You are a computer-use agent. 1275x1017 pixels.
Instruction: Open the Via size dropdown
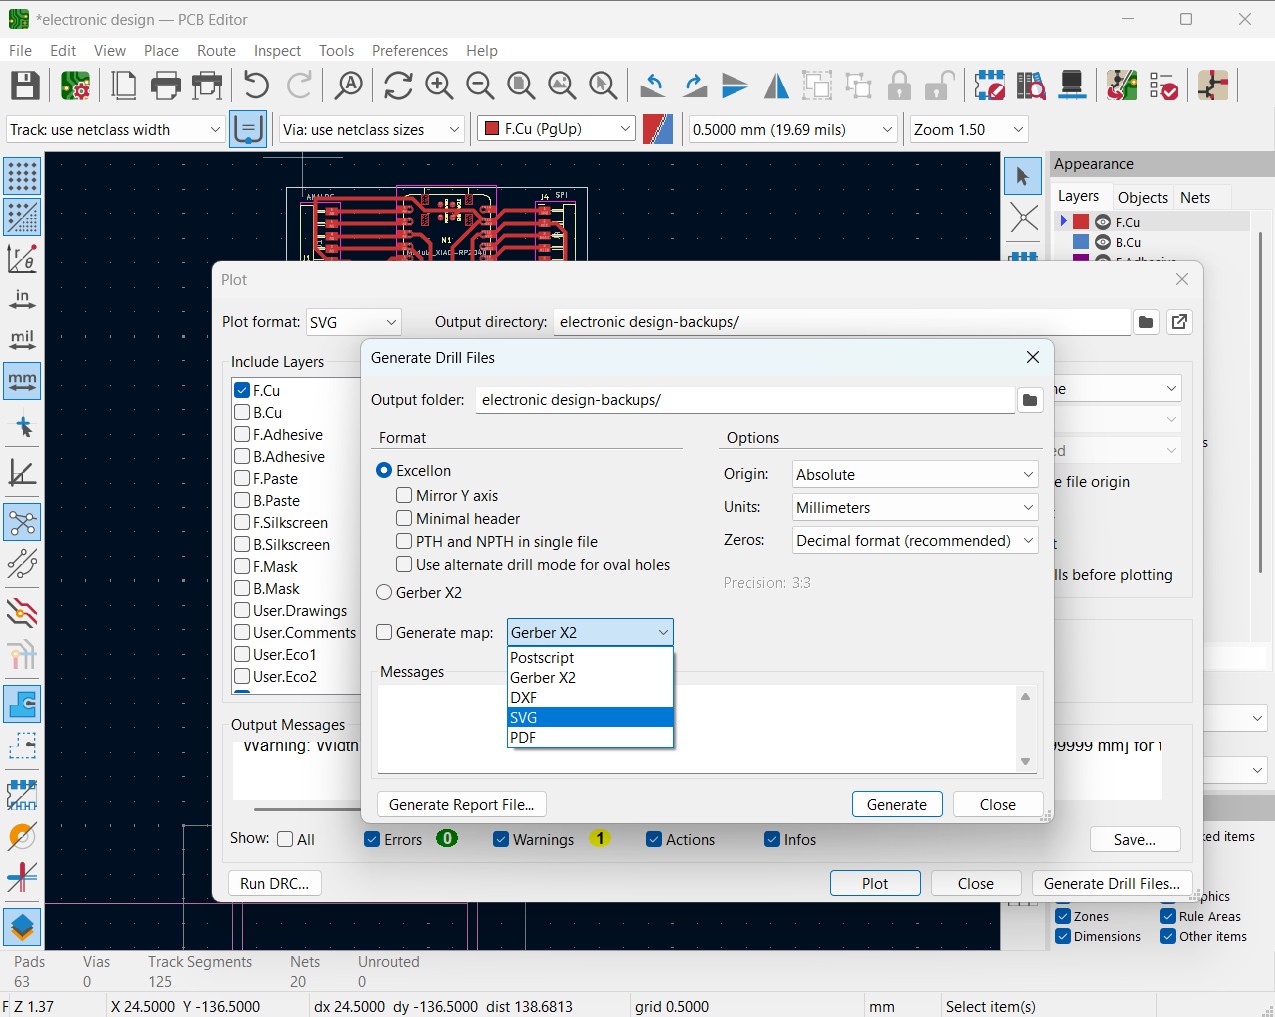[371, 129]
